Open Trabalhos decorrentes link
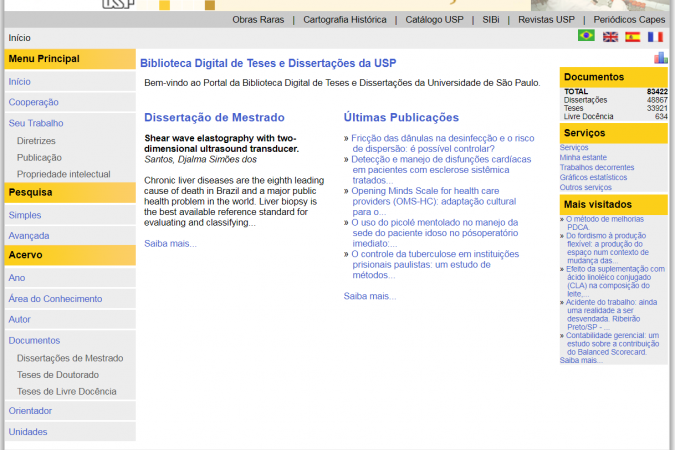 tap(597, 168)
